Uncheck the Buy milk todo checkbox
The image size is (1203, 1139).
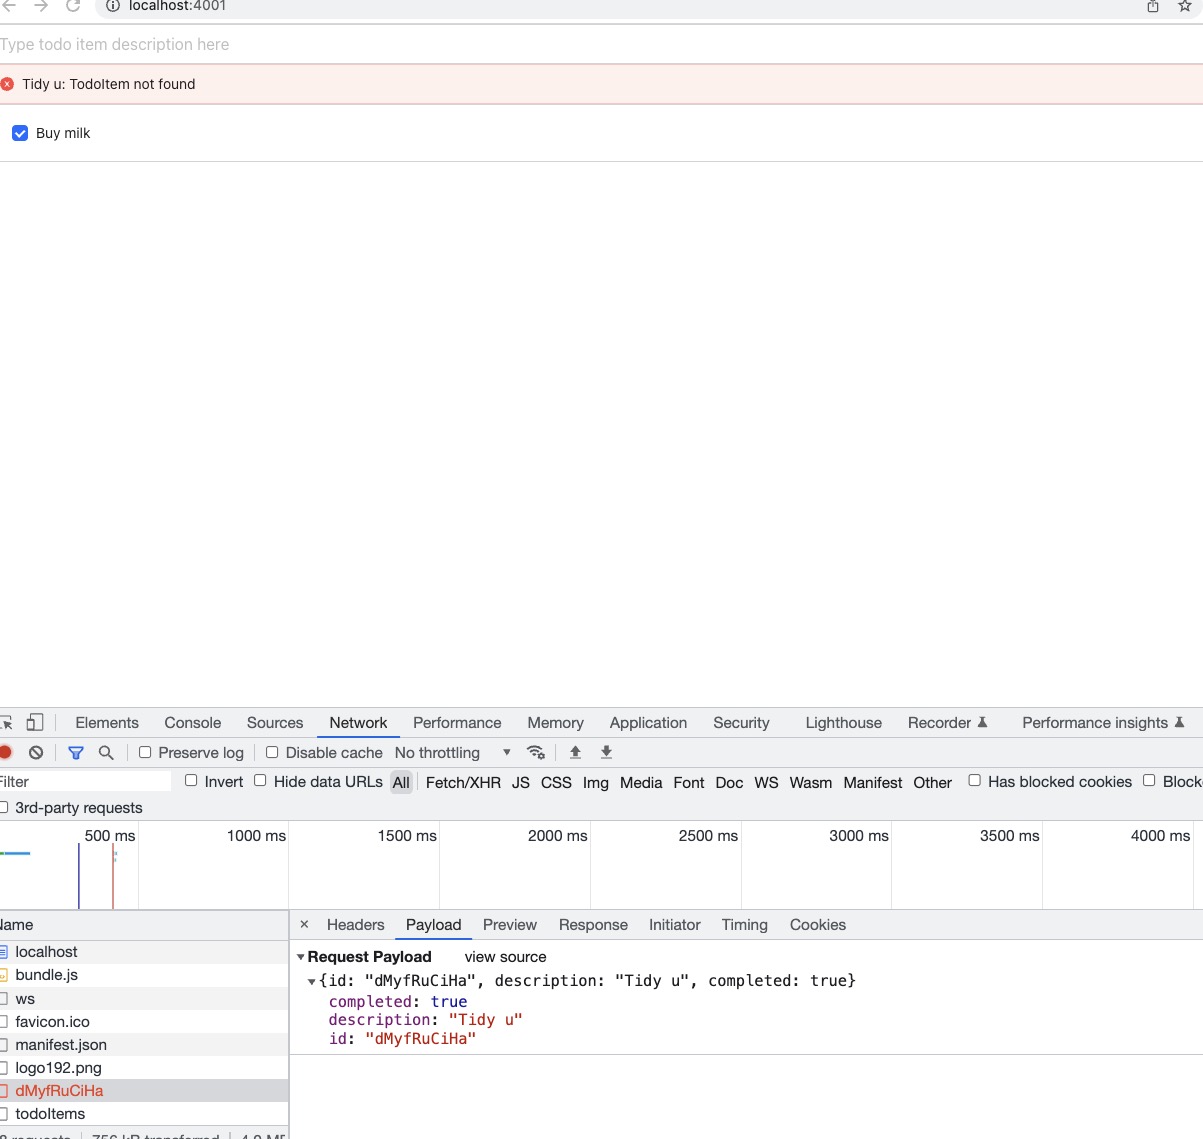[20, 133]
